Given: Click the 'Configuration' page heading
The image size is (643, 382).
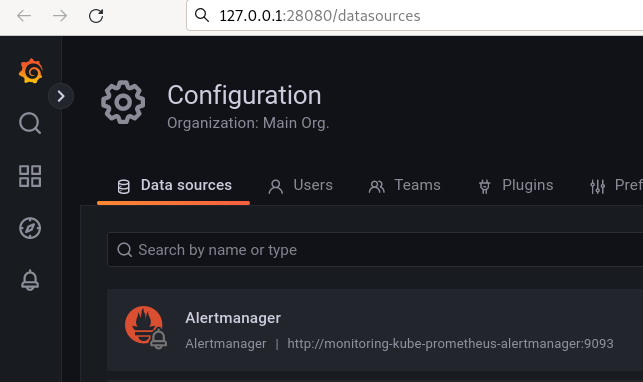Looking at the screenshot, I should click(244, 96).
